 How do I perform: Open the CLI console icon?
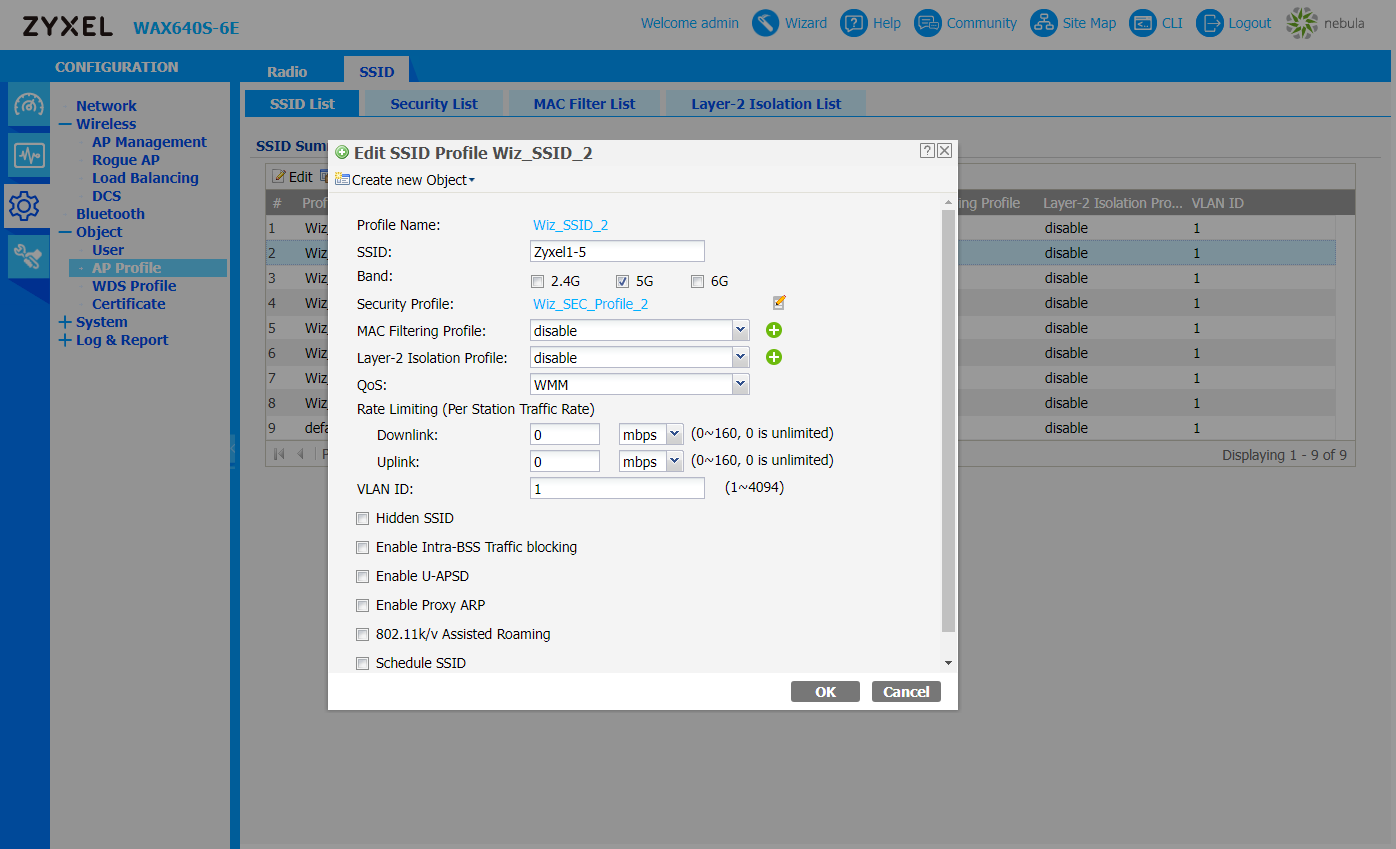(x=1143, y=23)
